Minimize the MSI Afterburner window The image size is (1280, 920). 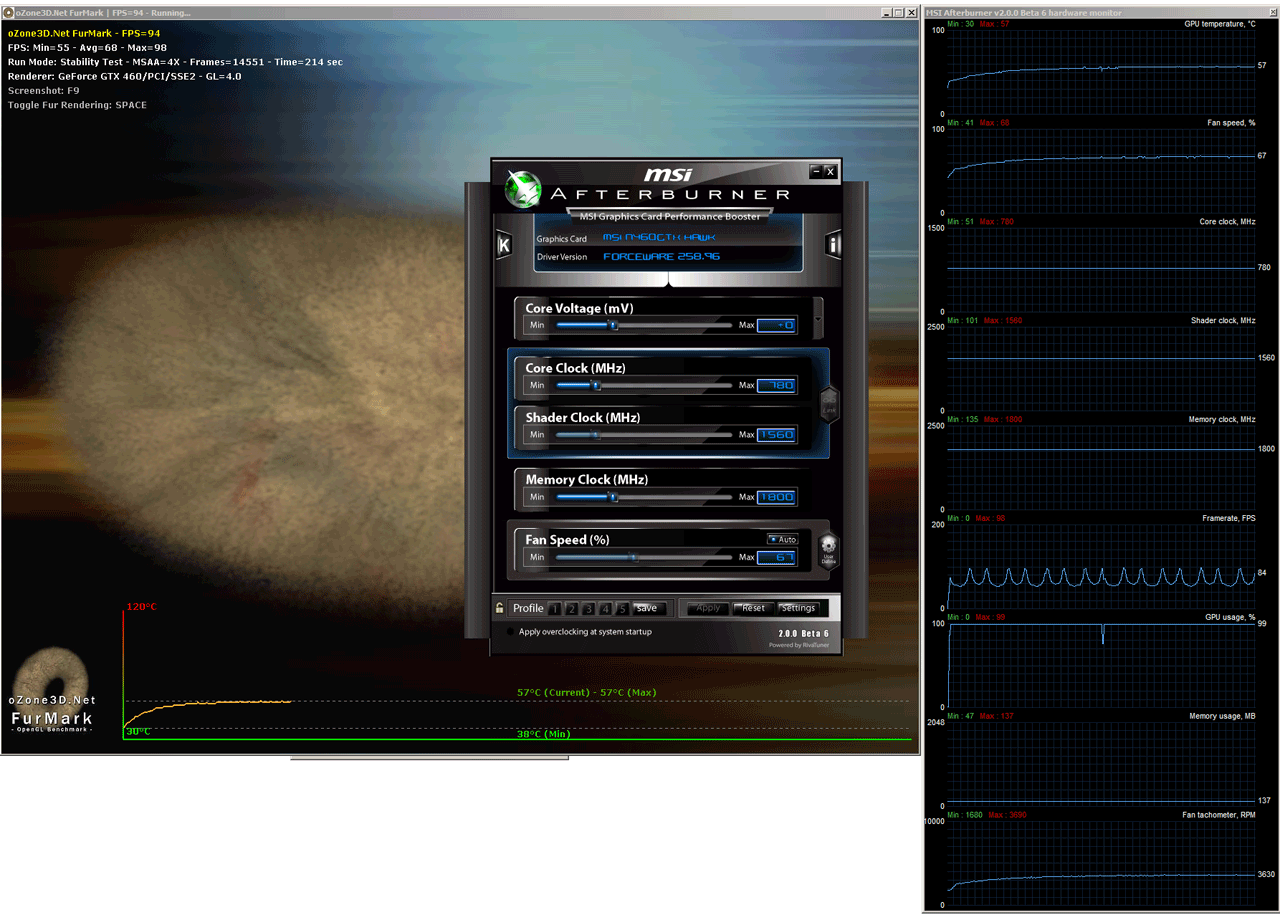pos(815,172)
